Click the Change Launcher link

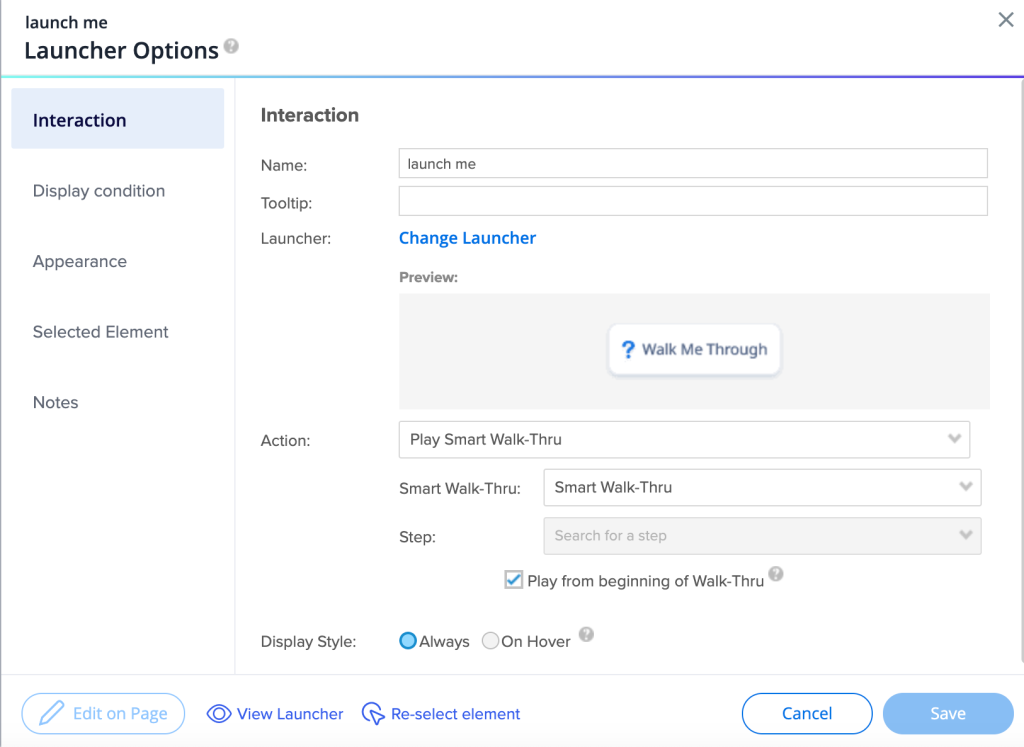pyautogui.click(x=467, y=238)
